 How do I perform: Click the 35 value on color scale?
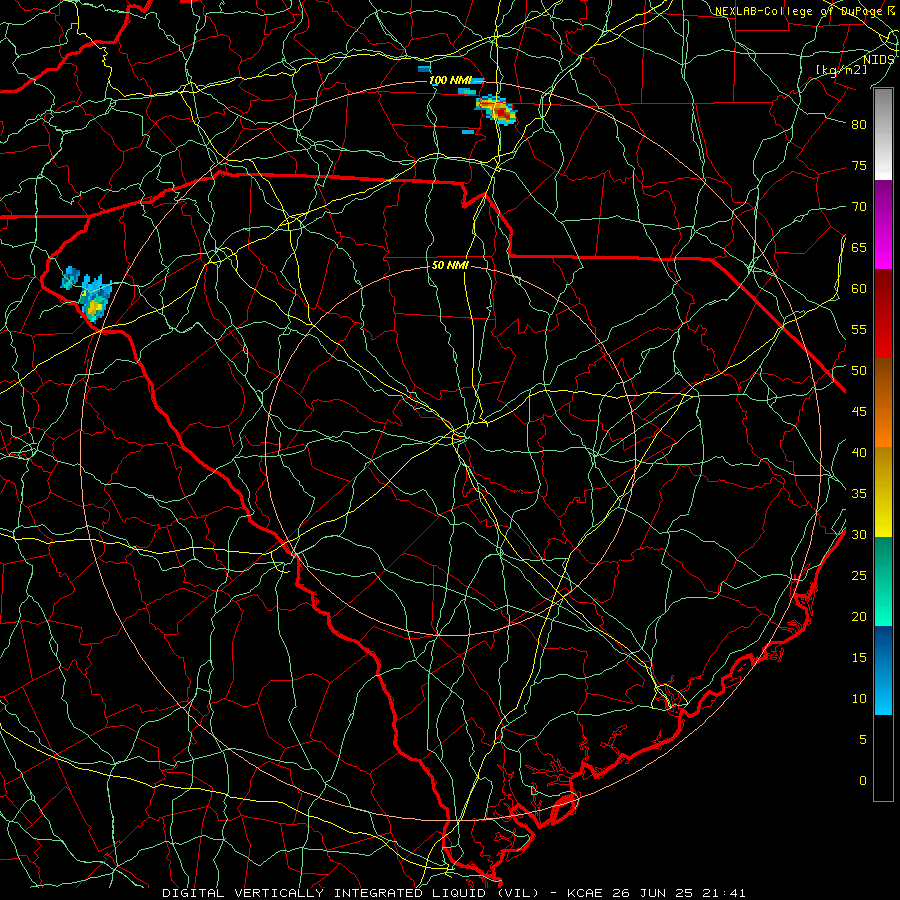[859, 494]
